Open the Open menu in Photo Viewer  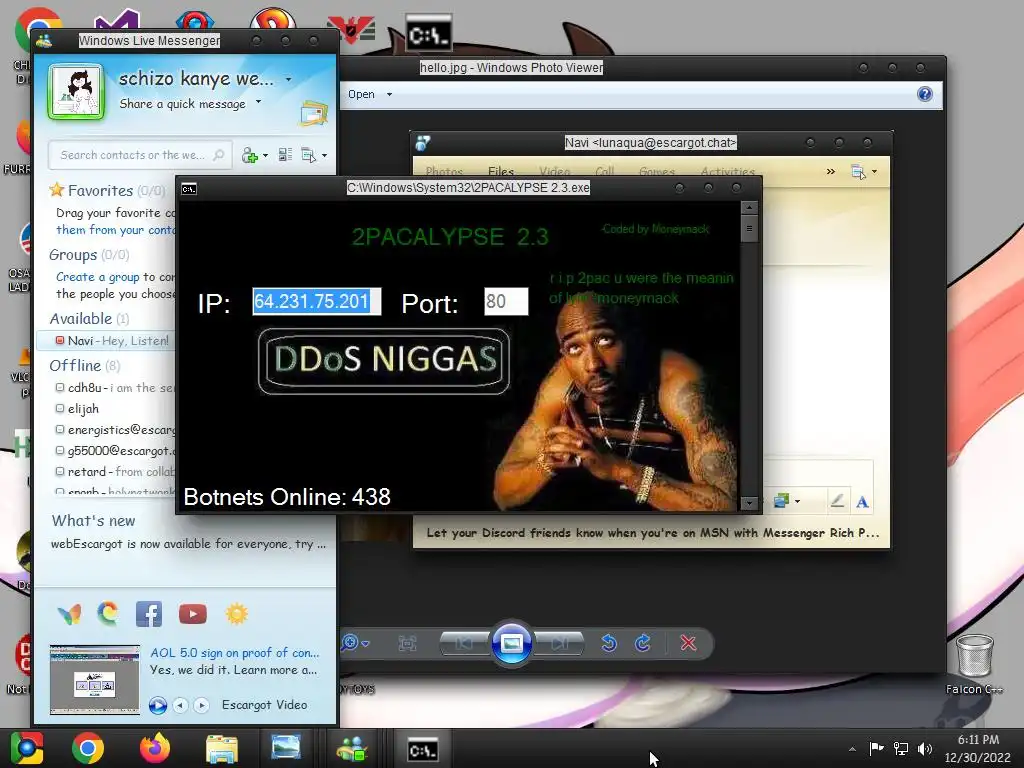[370, 94]
